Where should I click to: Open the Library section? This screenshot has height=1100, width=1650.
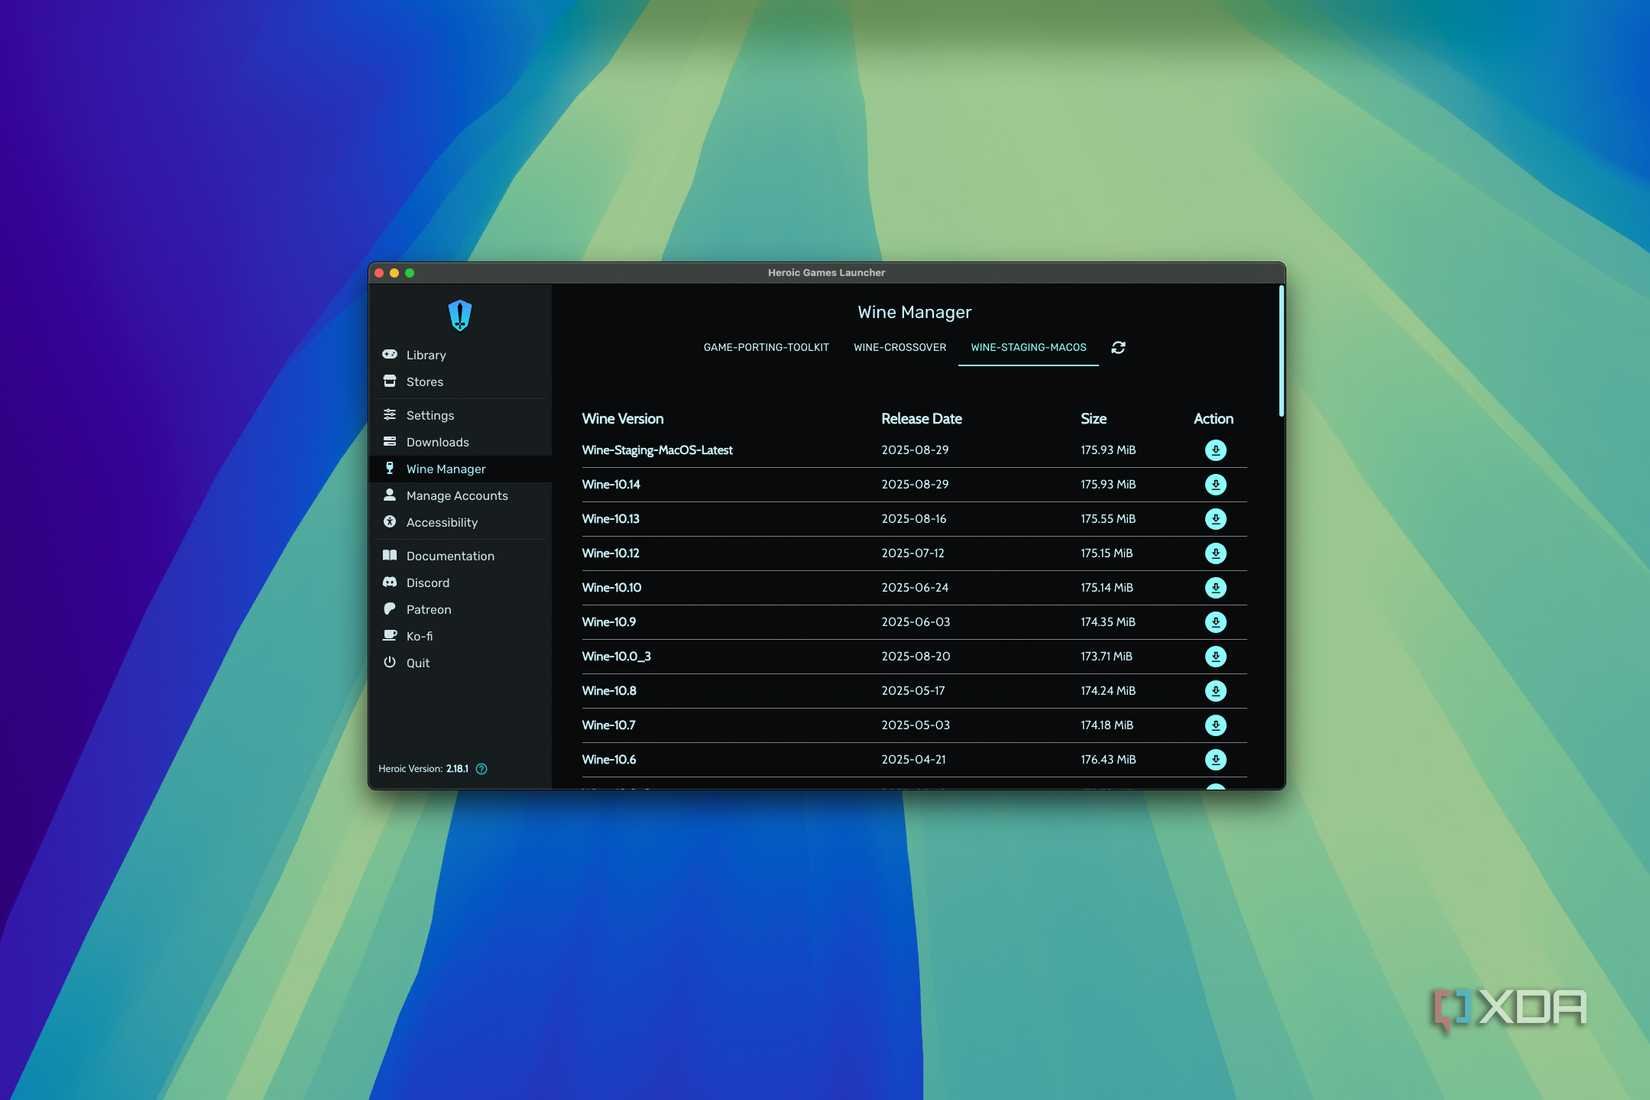426,354
